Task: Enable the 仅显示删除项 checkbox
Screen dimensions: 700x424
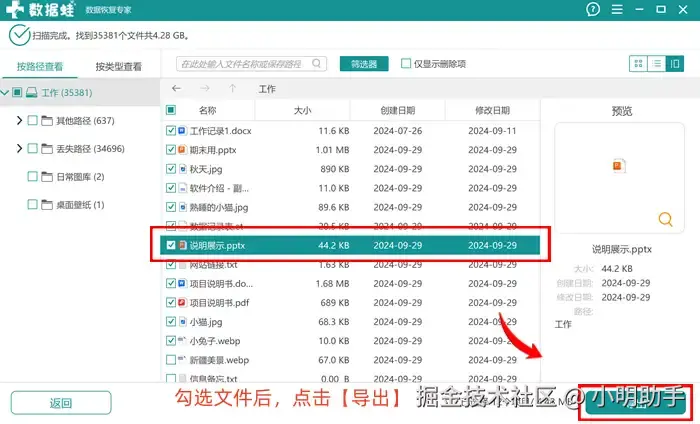Action: [x=406, y=63]
